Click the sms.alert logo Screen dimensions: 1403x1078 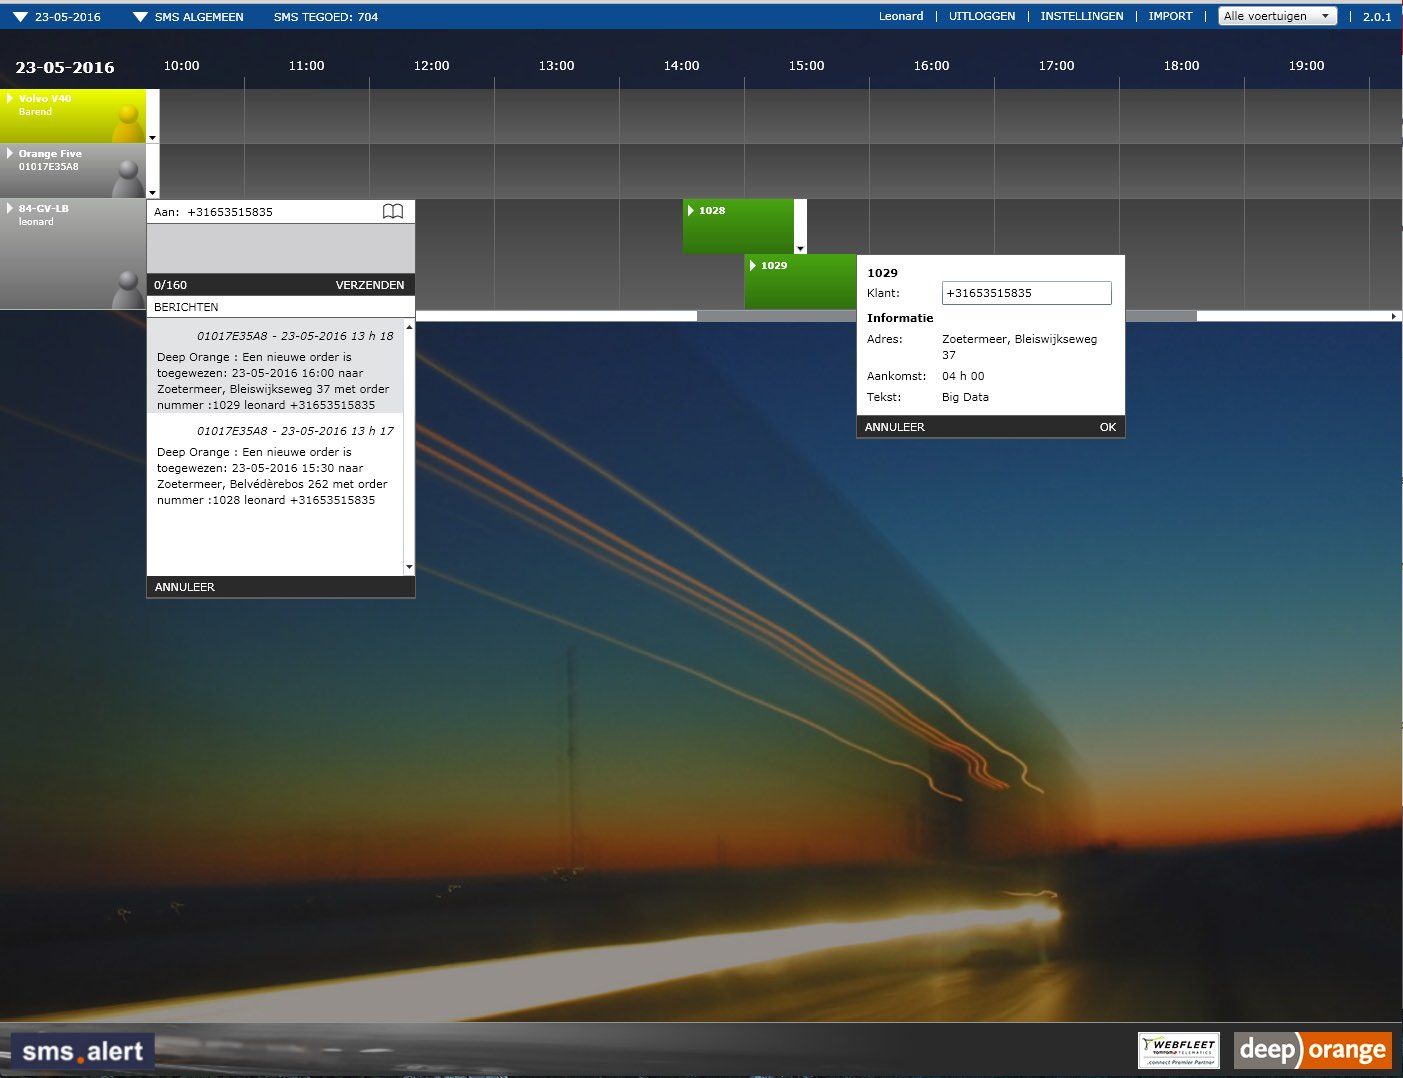point(83,1051)
